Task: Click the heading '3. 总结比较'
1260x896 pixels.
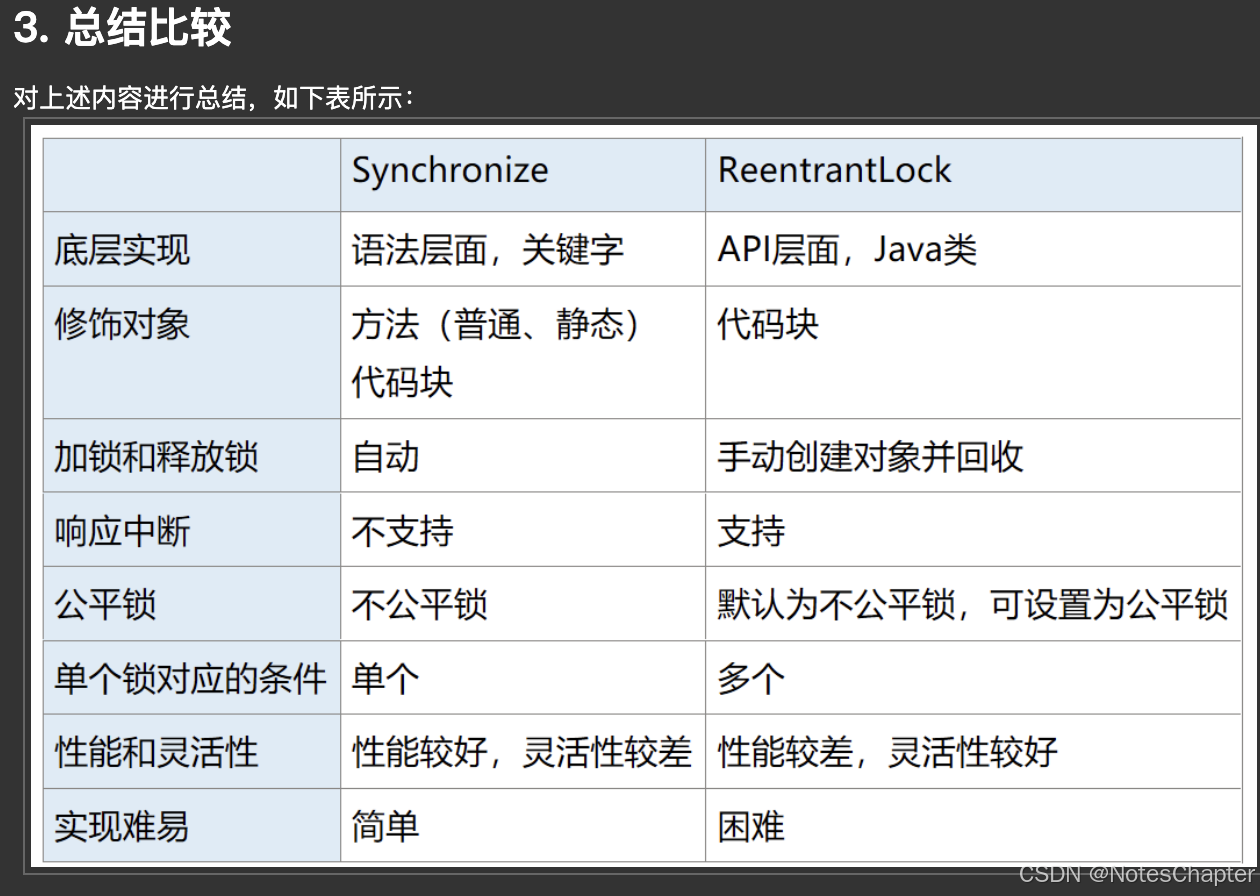Action: tap(122, 28)
